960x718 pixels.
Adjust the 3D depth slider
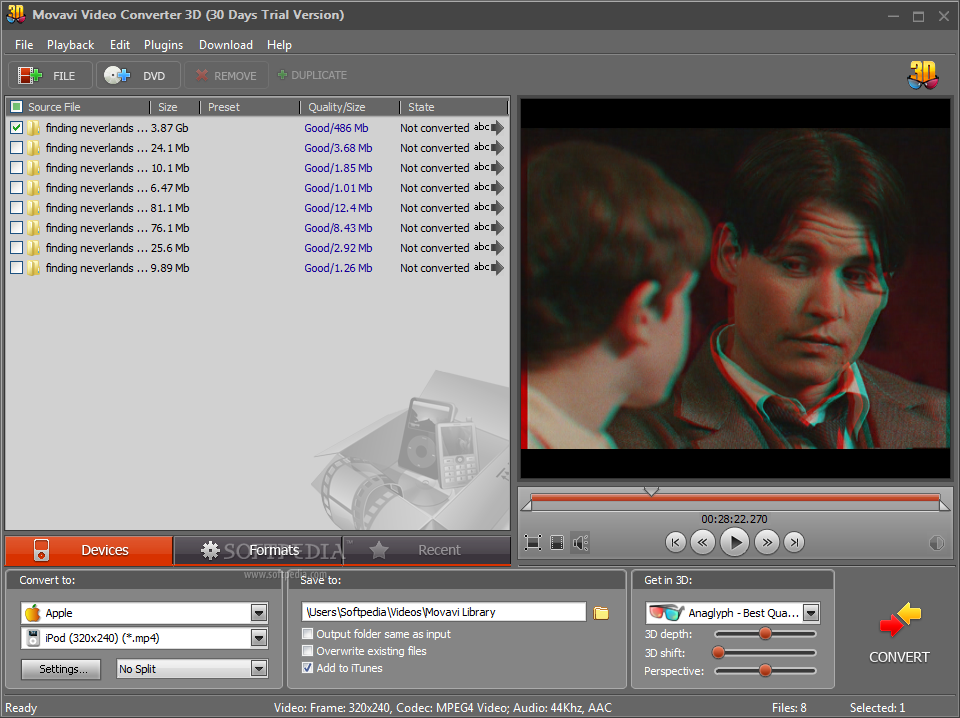[x=765, y=634]
